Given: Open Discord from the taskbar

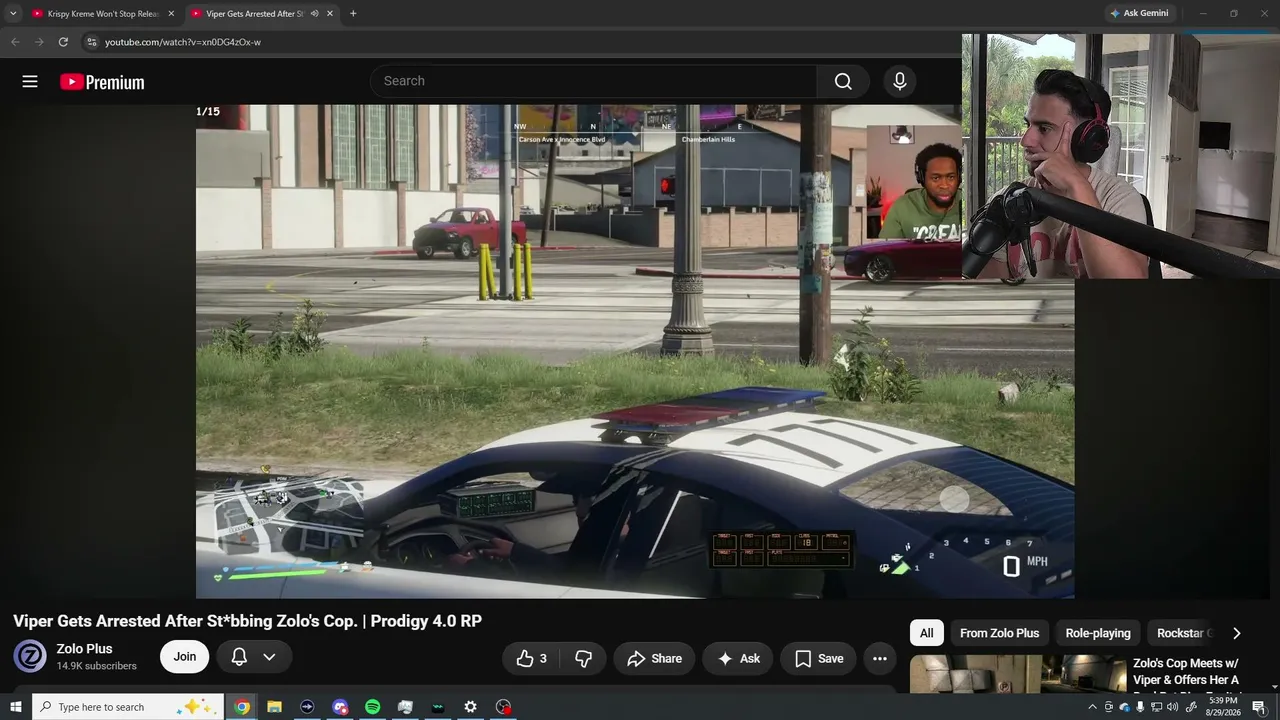Looking at the screenshot, I should (340, 707).
